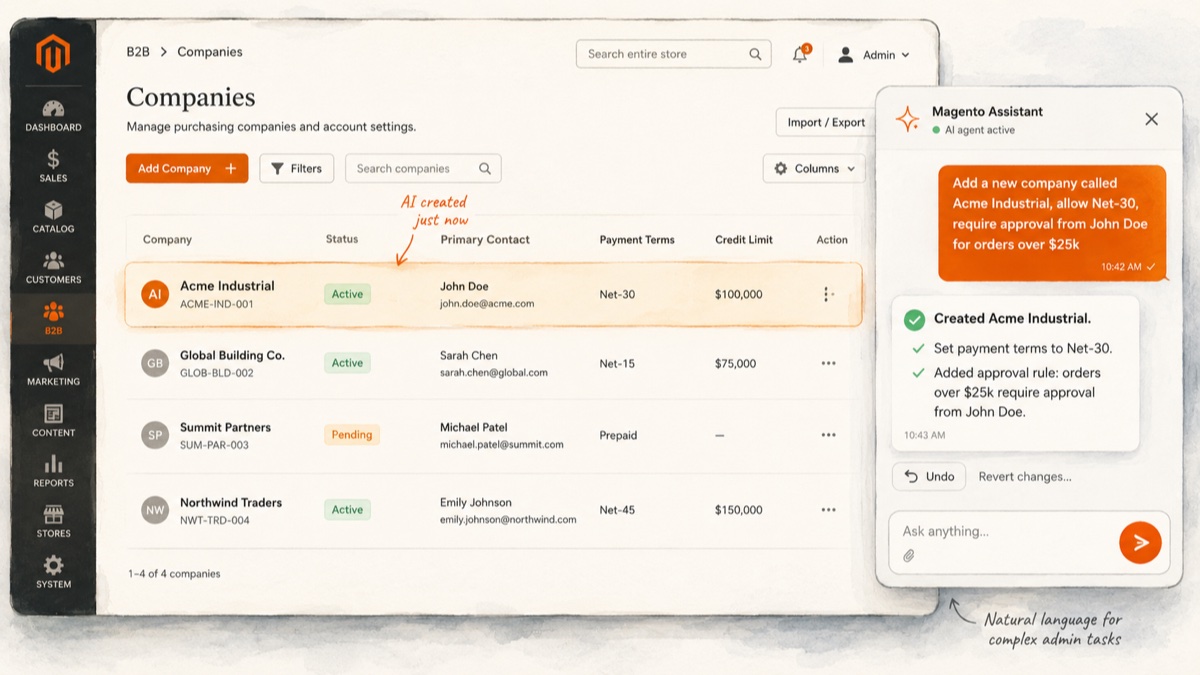1200x675 pixels.
Task: Click Net-15 payment terms cell
Action: [x=617, y=363]
